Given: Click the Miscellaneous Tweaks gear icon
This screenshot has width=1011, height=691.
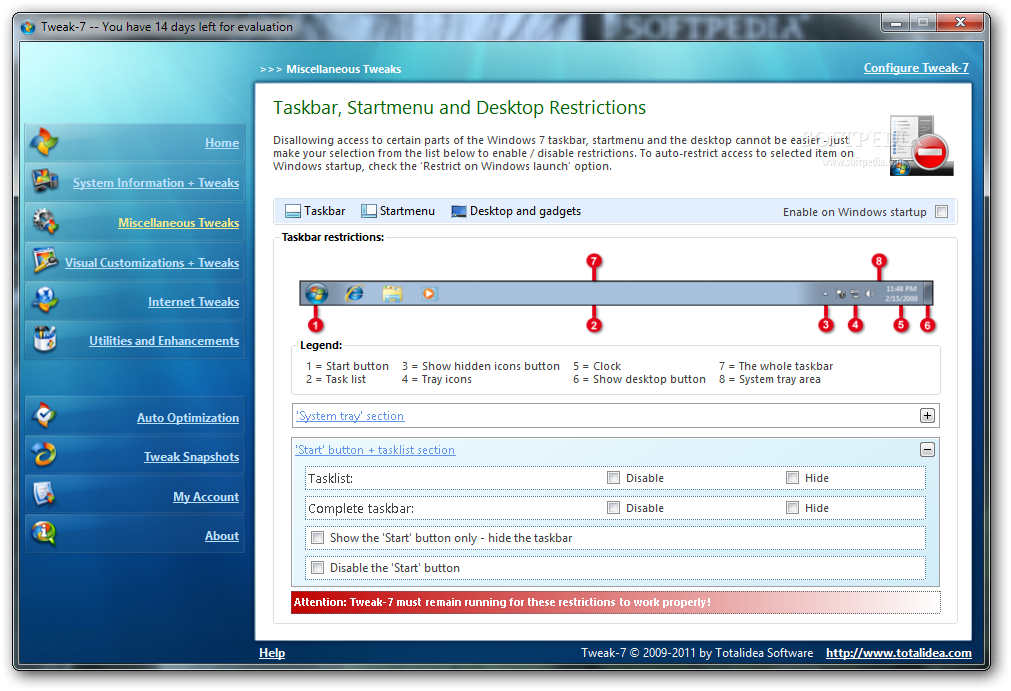Looking at the screenshot, I should click(x=44, y=222).
